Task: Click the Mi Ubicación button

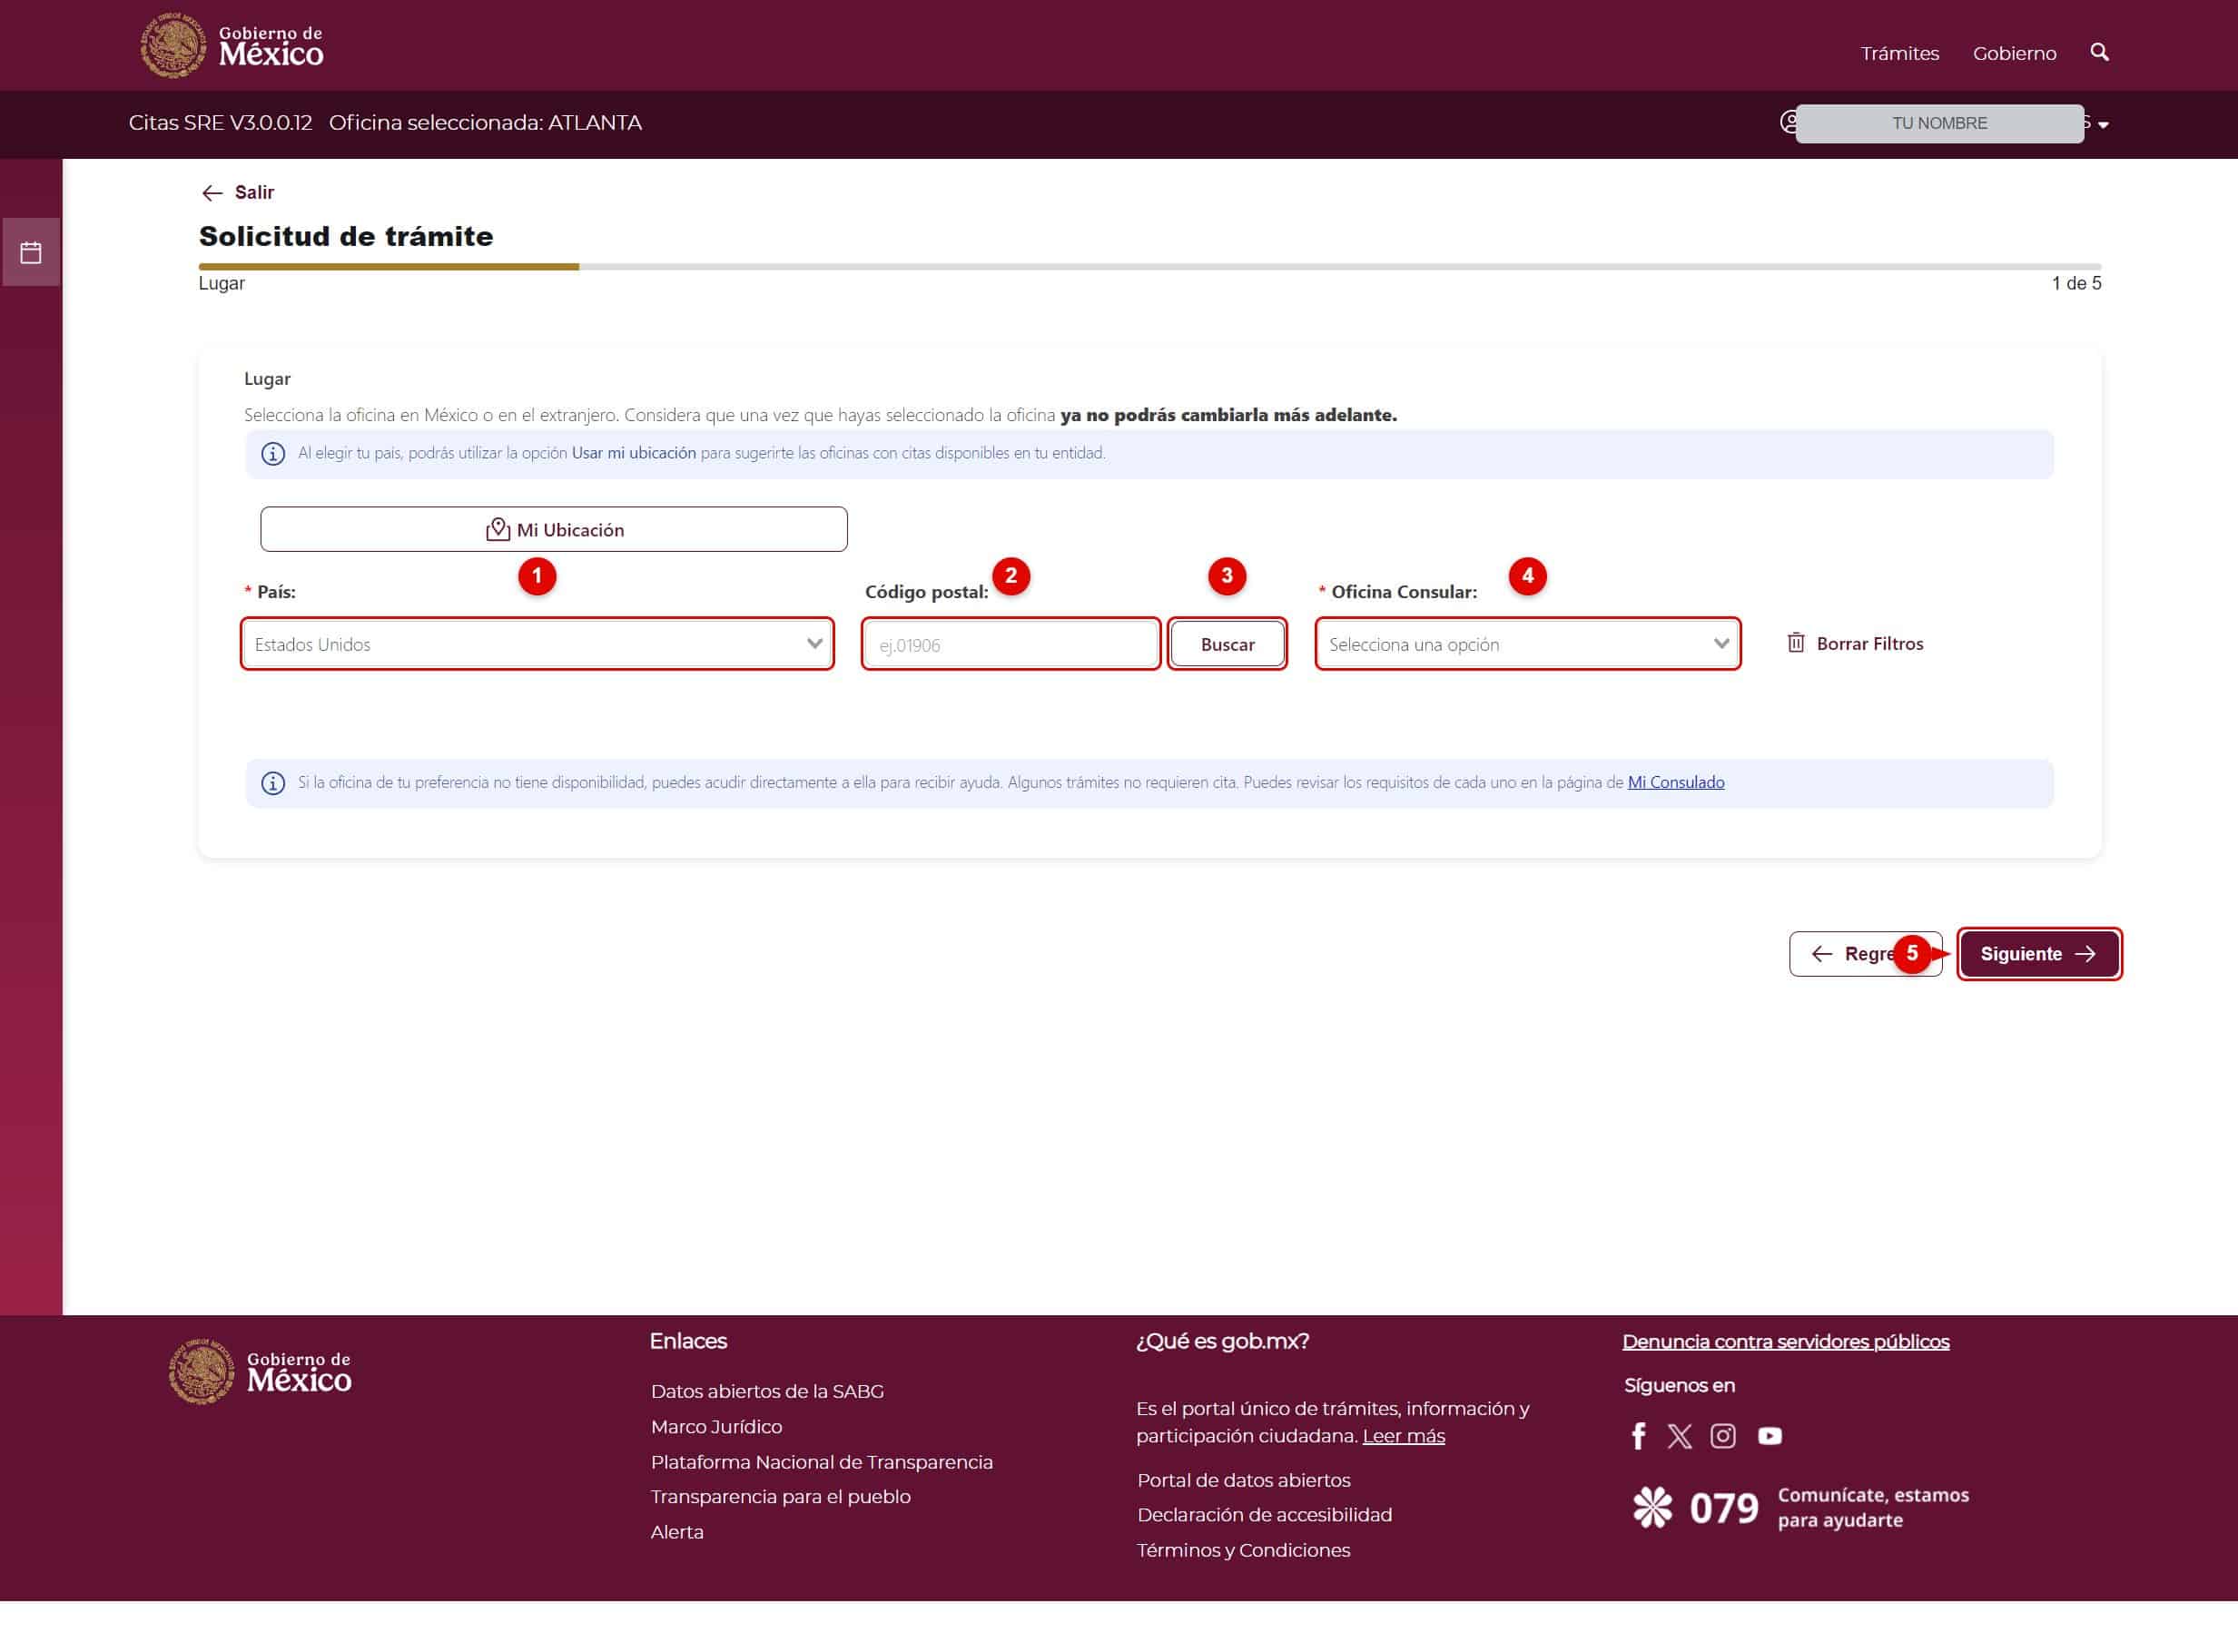Action: point(553,529)
